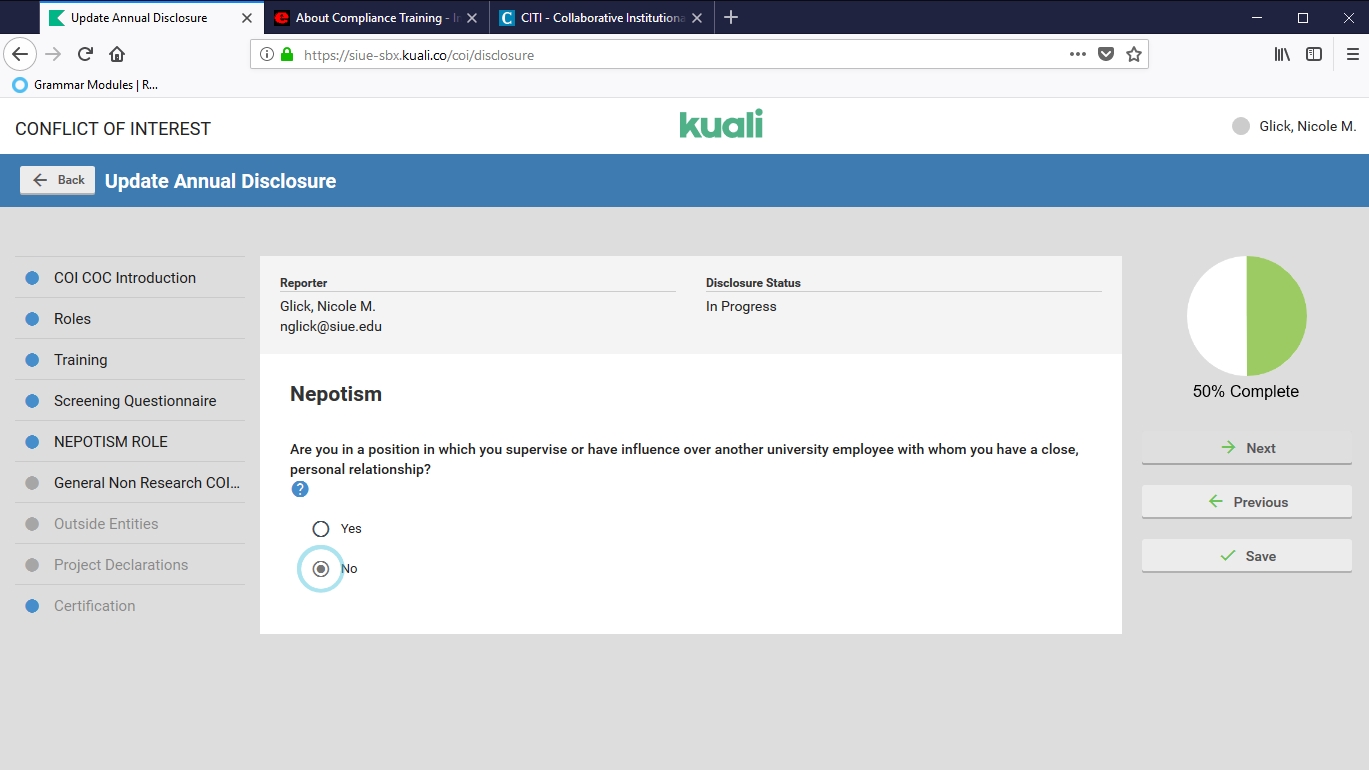Open the Library icon in toolbar
Image resolution: width=1369 pixels, height=770 pixels.
[x=1282, y=54]
